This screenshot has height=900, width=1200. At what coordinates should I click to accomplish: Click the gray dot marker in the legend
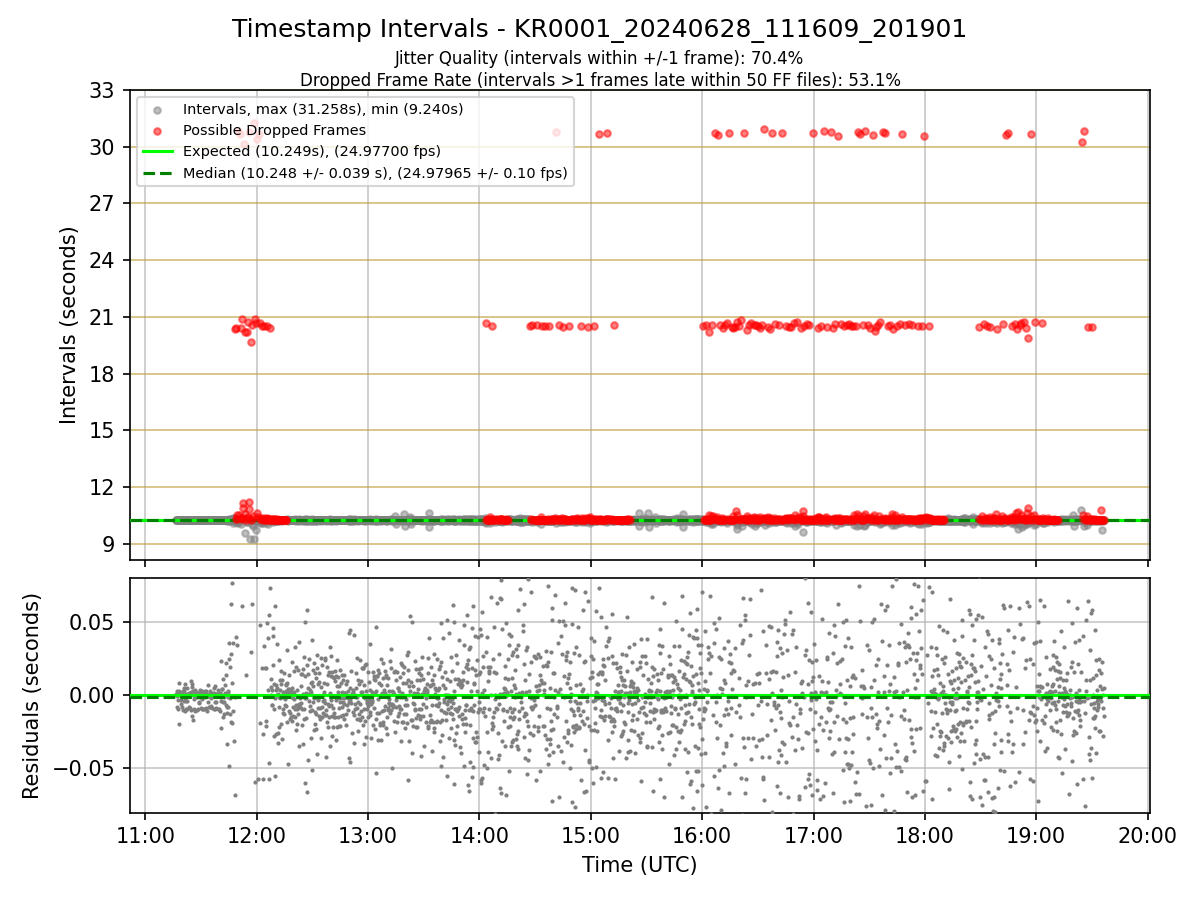[x=158, y=109]
